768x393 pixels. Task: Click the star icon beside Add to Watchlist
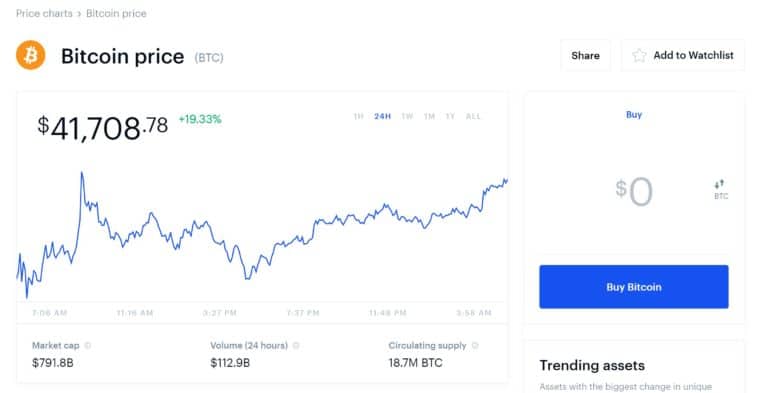[639, 55]
